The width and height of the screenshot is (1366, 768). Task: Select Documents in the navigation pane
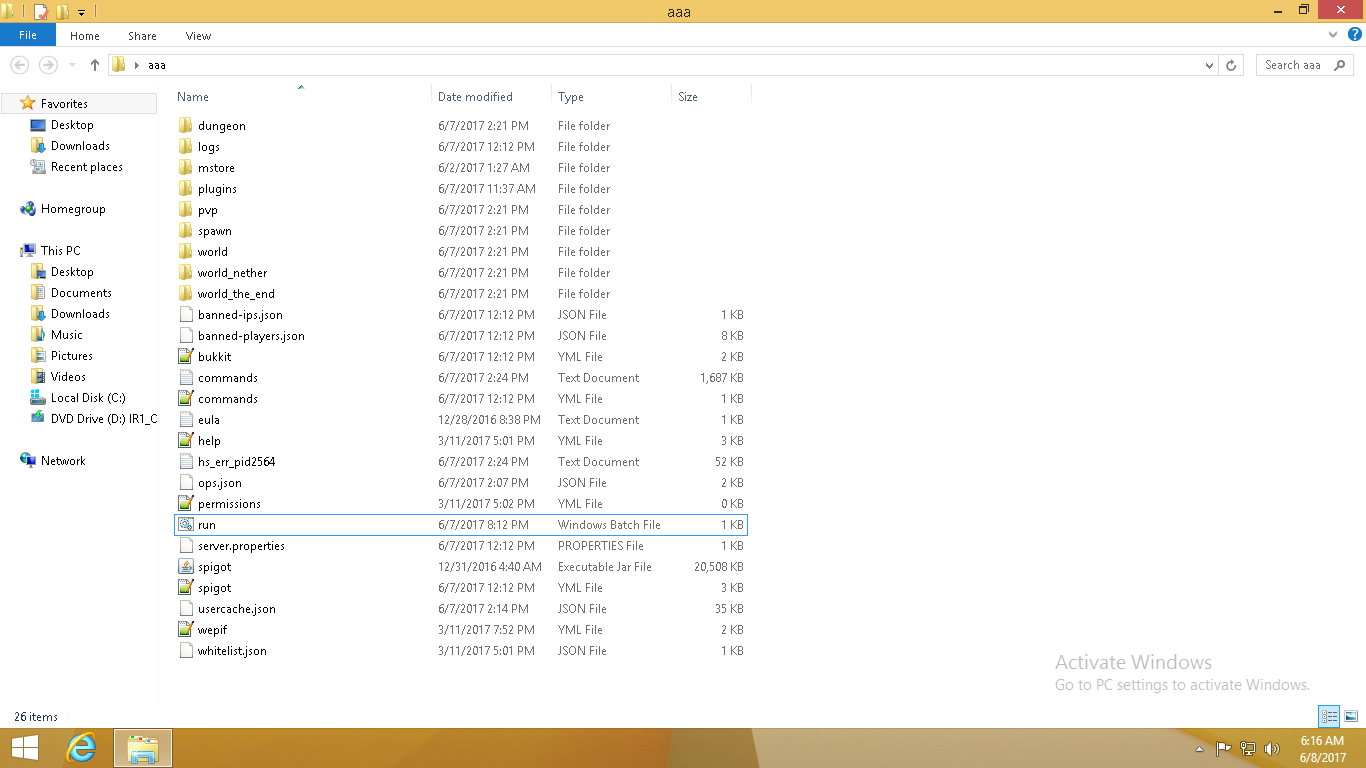(x=81, y=293)
